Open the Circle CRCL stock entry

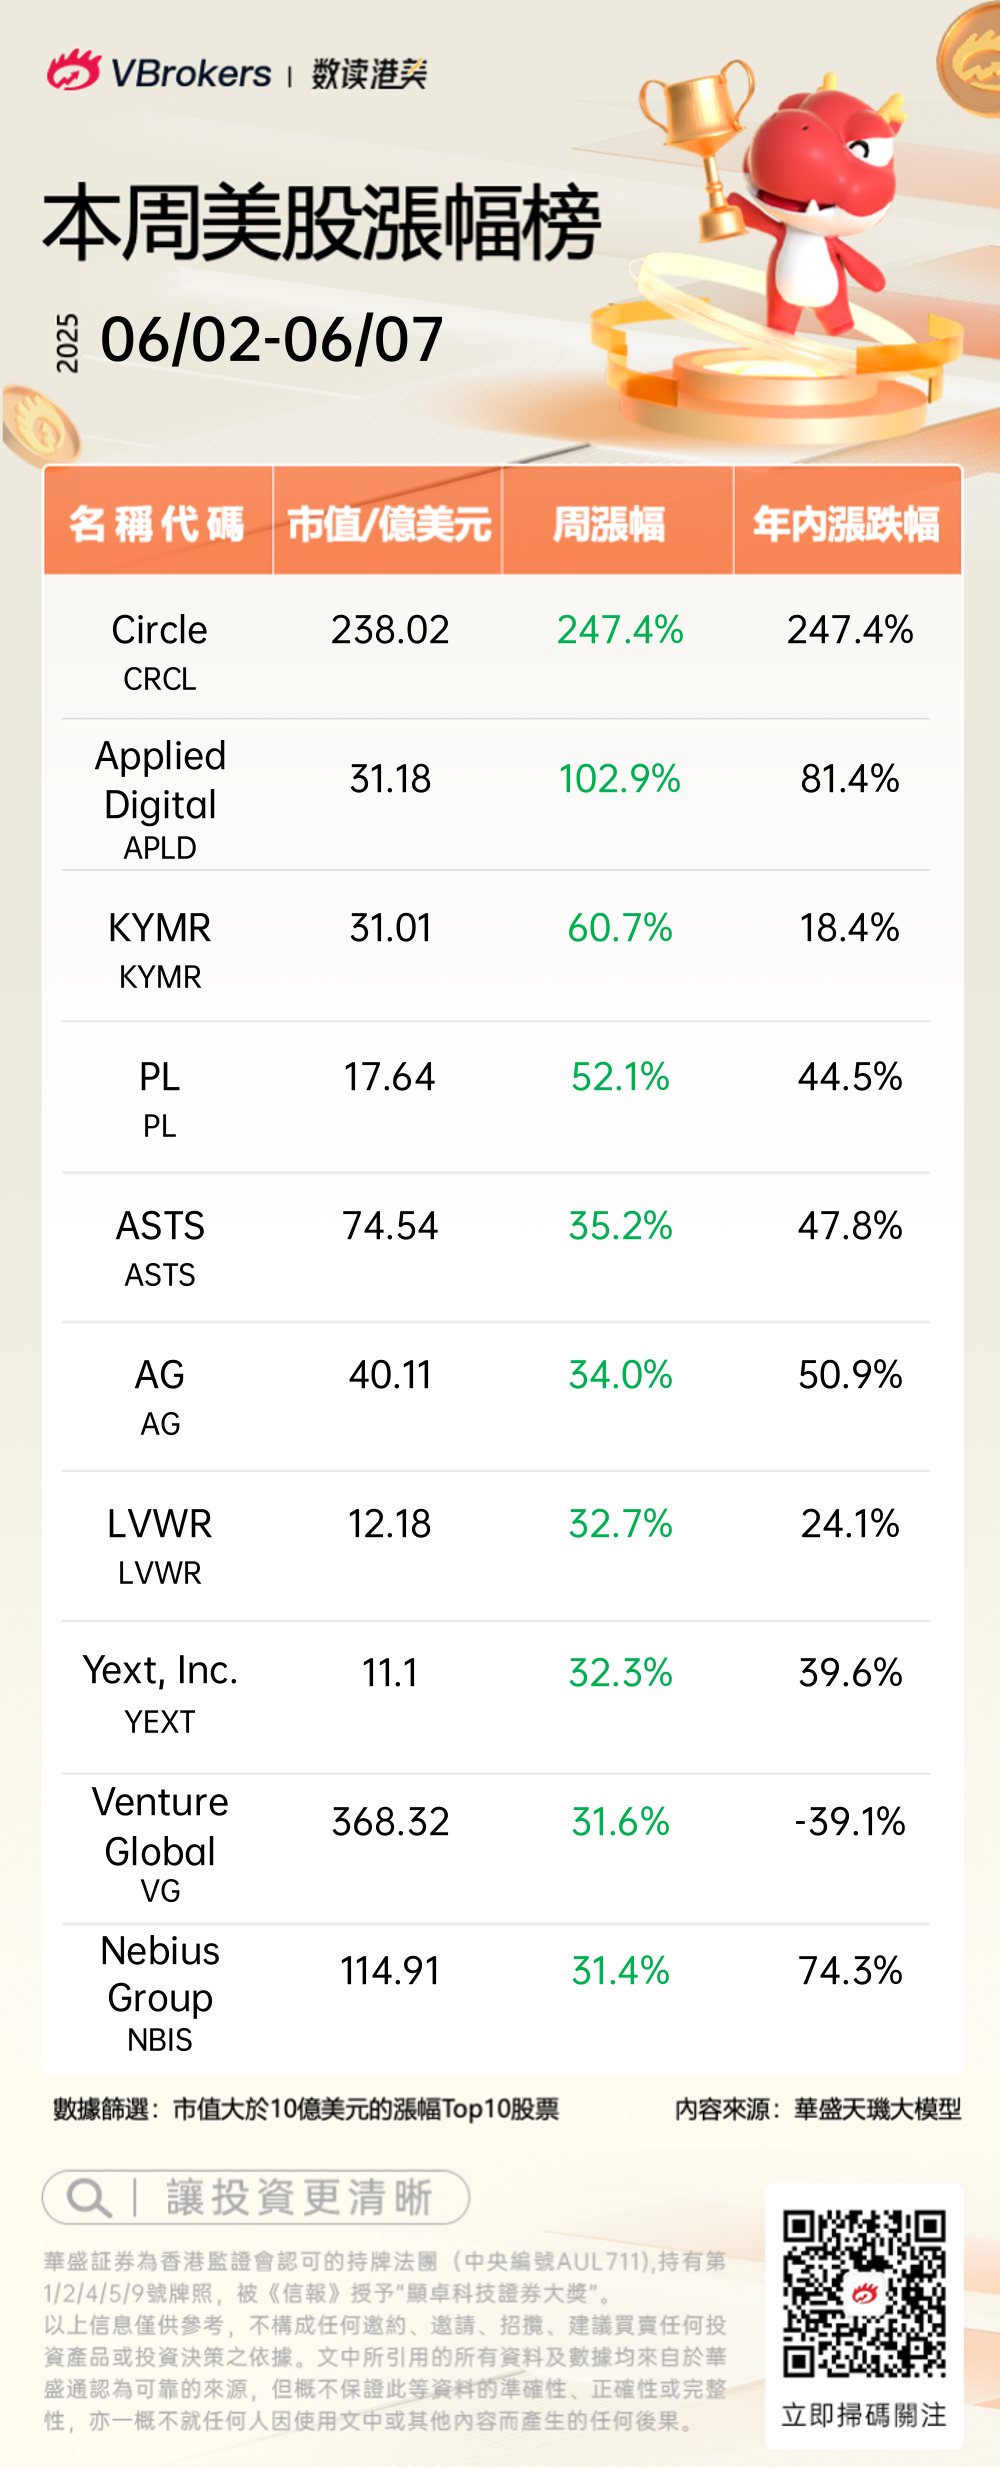pyautogui.click(x=160, y=650)
